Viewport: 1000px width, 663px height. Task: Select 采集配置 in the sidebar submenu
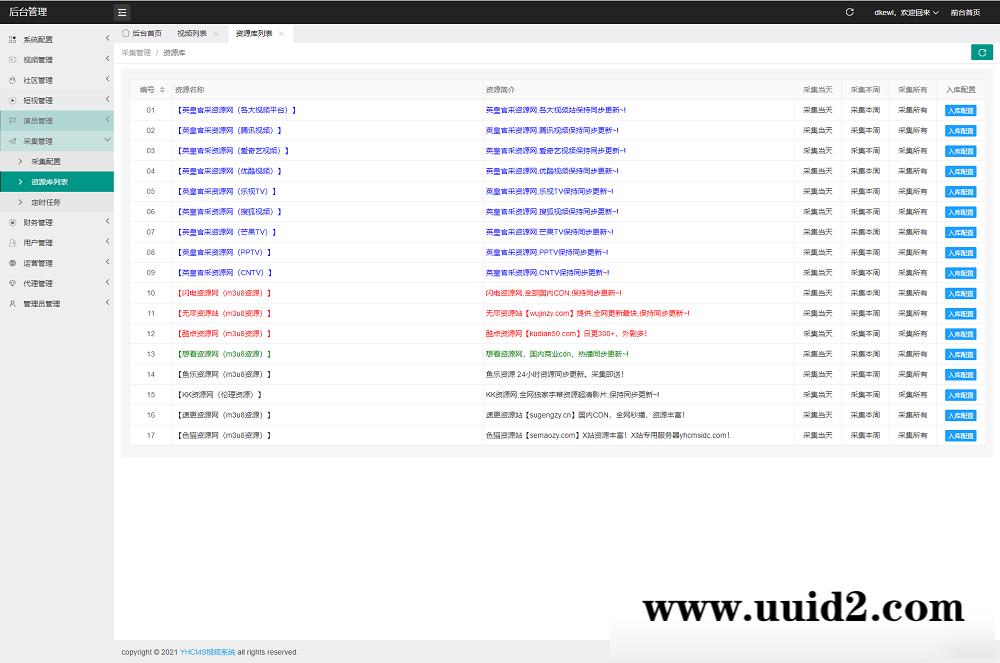point(46,161)
